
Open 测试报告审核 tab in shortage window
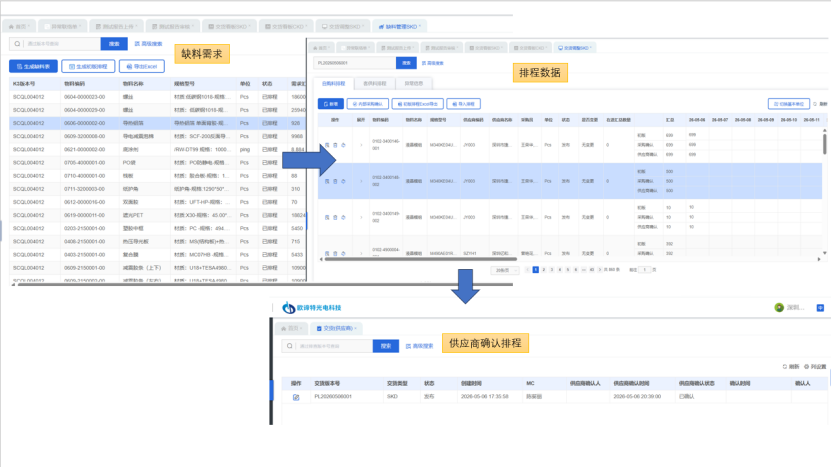[172, 27]
